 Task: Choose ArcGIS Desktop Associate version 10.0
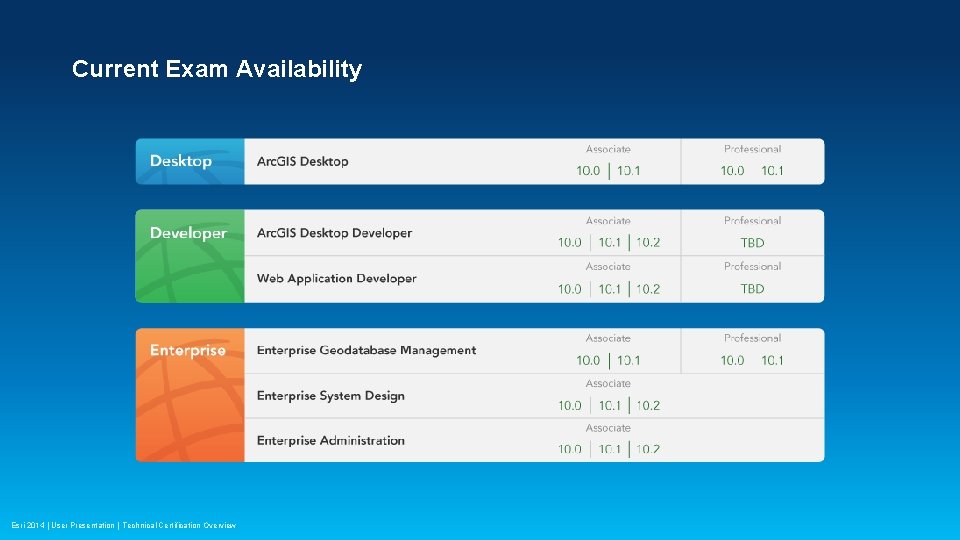point(588,171)
